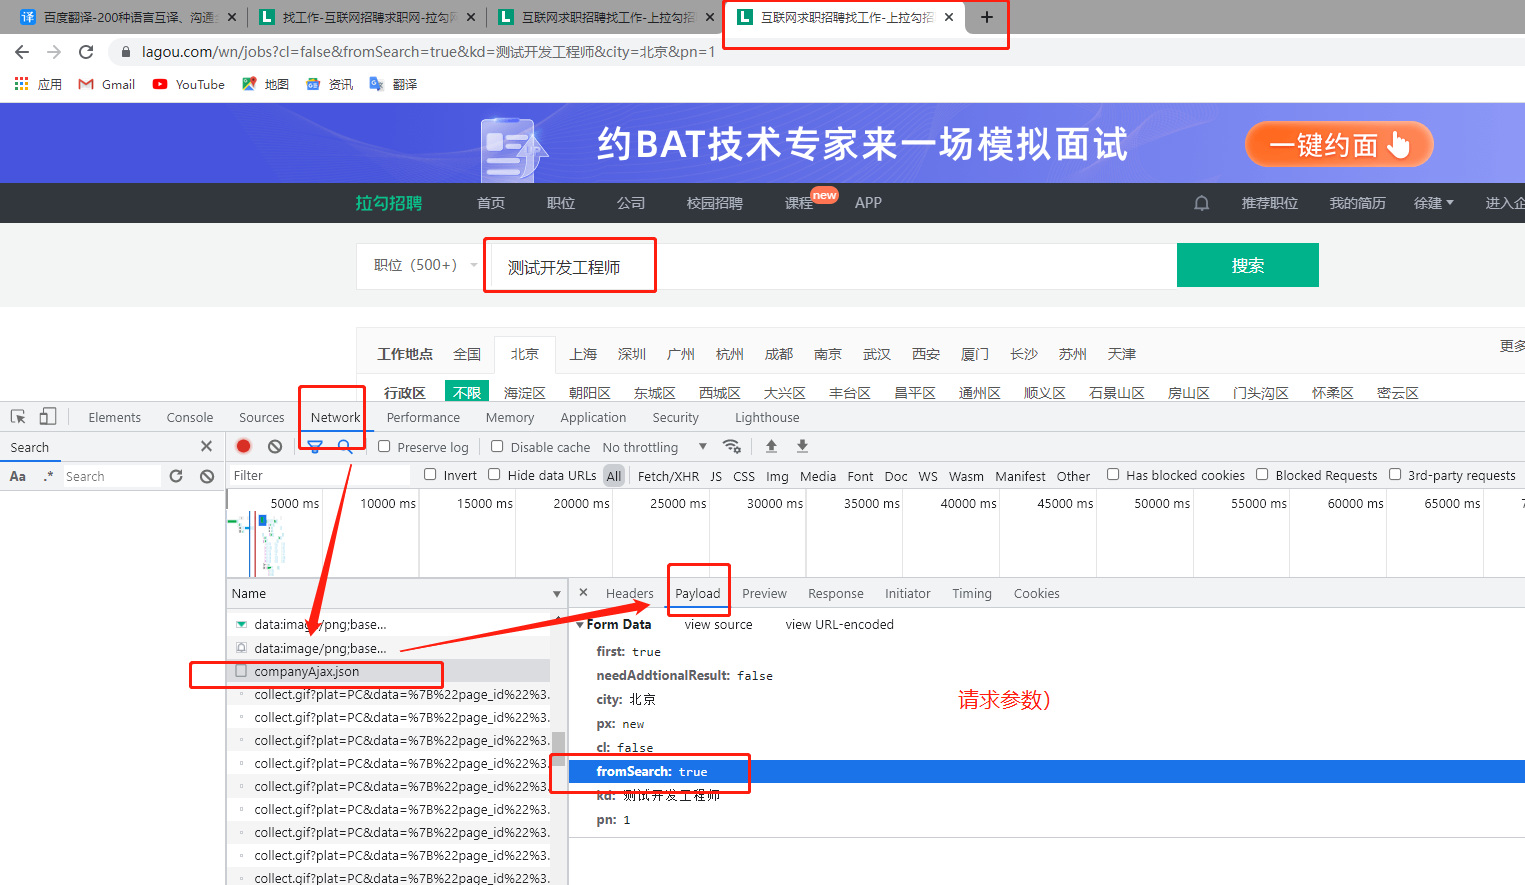The image size is (1525, 885).
Task: Stop recording network log (red dot)
Action: tap(243, 446)
